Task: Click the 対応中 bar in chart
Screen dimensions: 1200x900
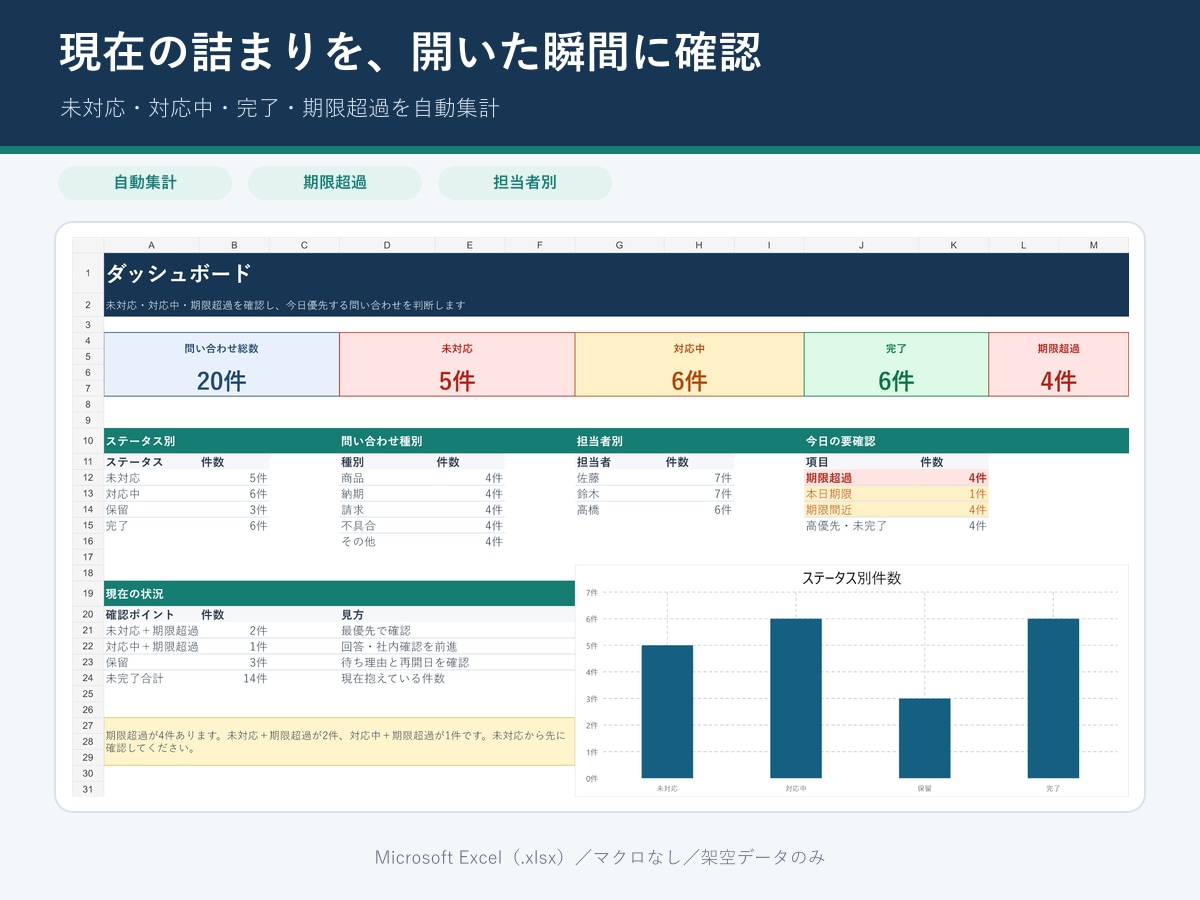Action: click(x=796, y=698)
